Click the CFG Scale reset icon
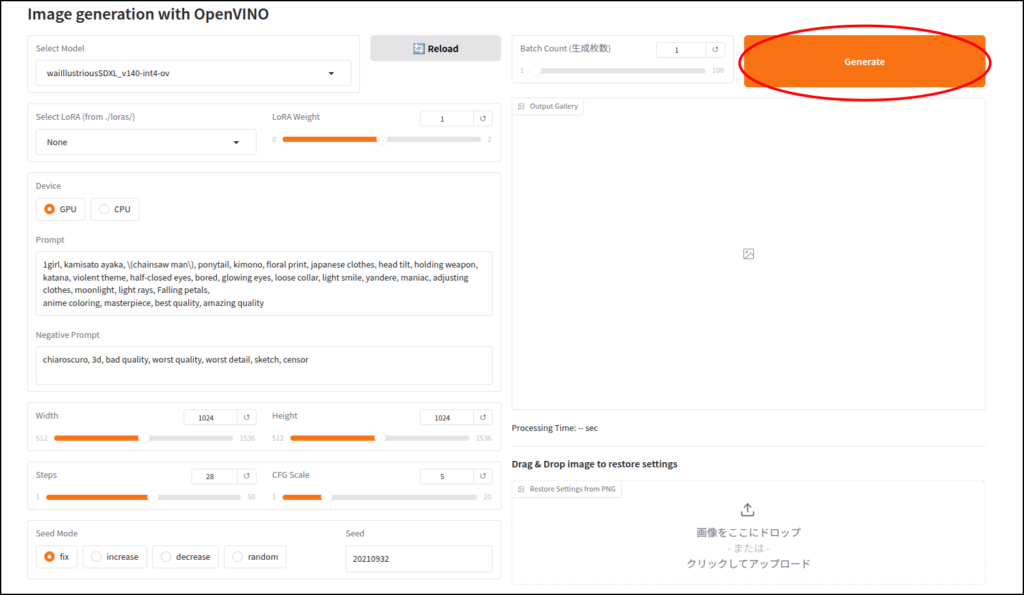The image size is (1024, 595). point(484,477)
